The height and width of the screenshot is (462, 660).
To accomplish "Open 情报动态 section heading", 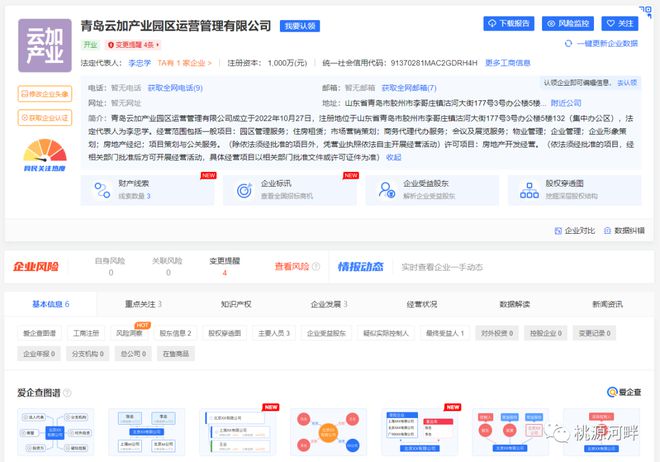I will click(360, 267).
